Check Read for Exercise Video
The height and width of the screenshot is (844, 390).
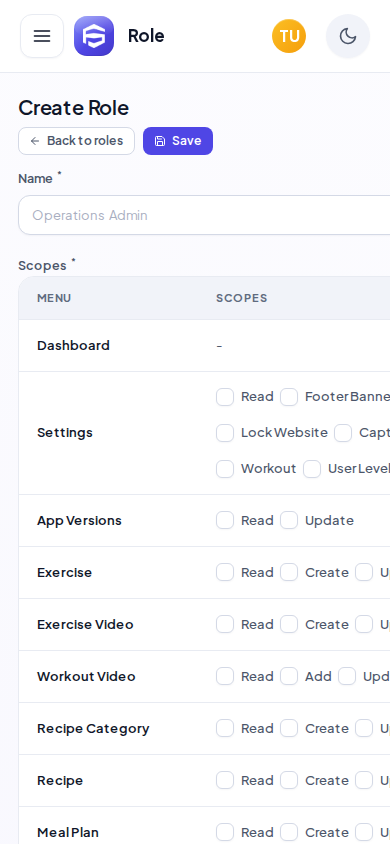coord(225,624)
